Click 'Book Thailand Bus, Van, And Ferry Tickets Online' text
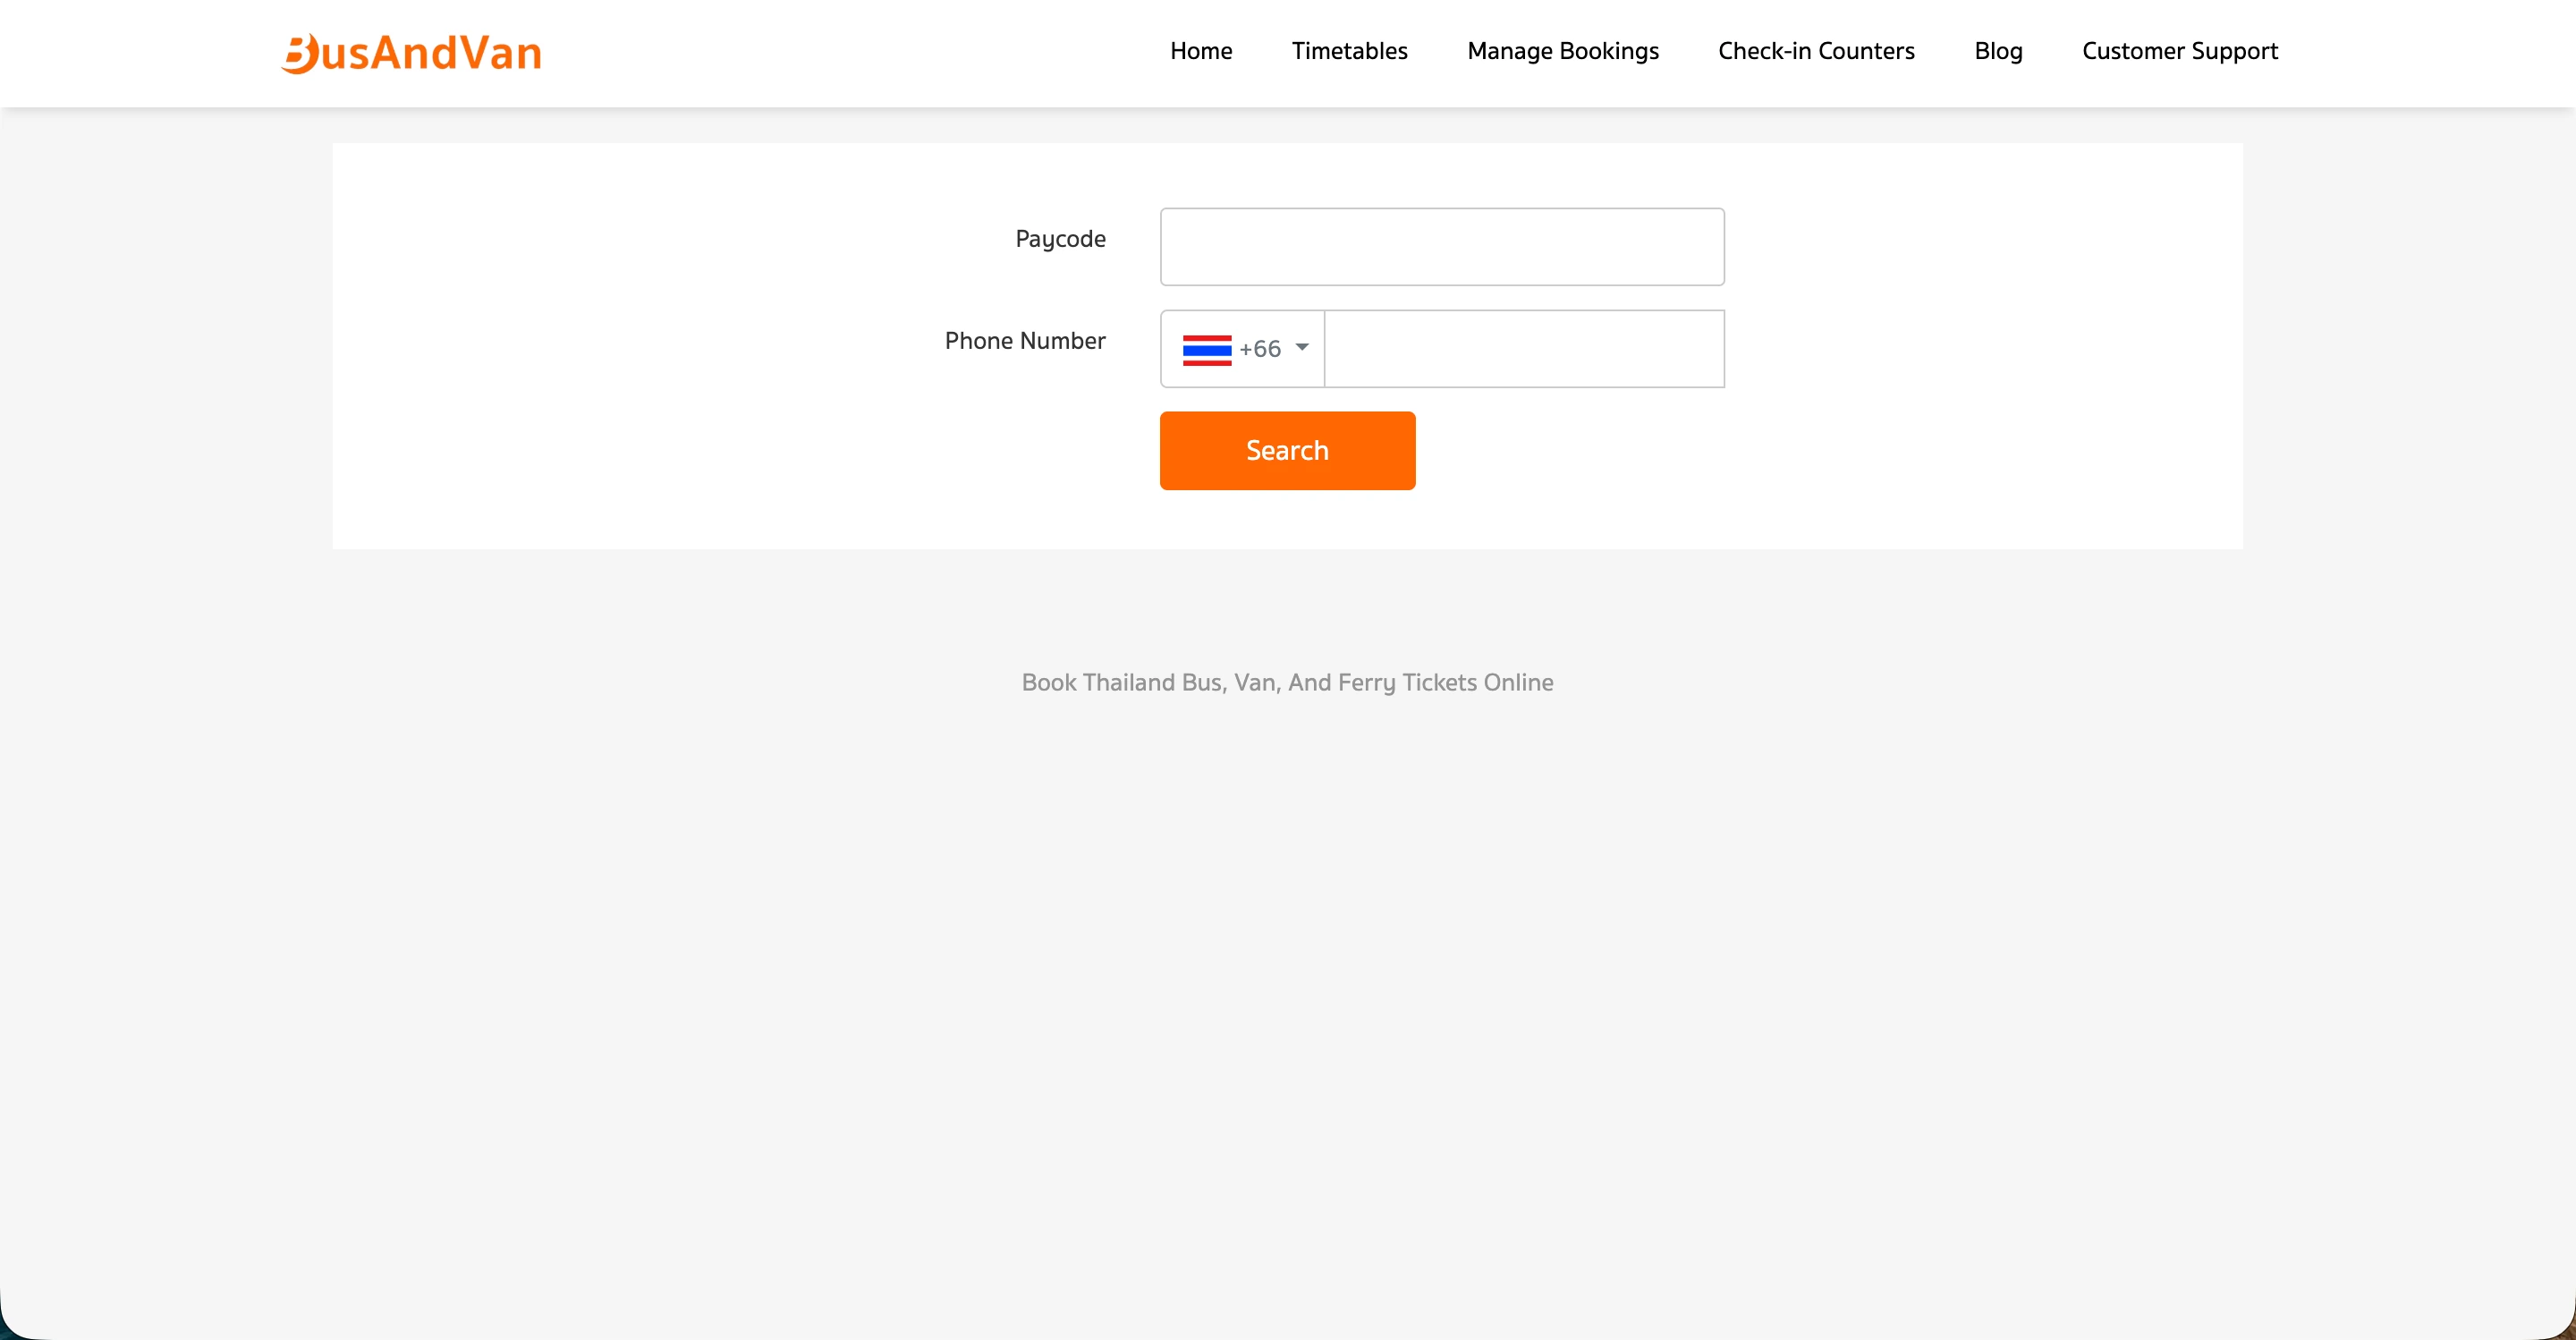The image size is (2576, 1340). coord(1287,683)
